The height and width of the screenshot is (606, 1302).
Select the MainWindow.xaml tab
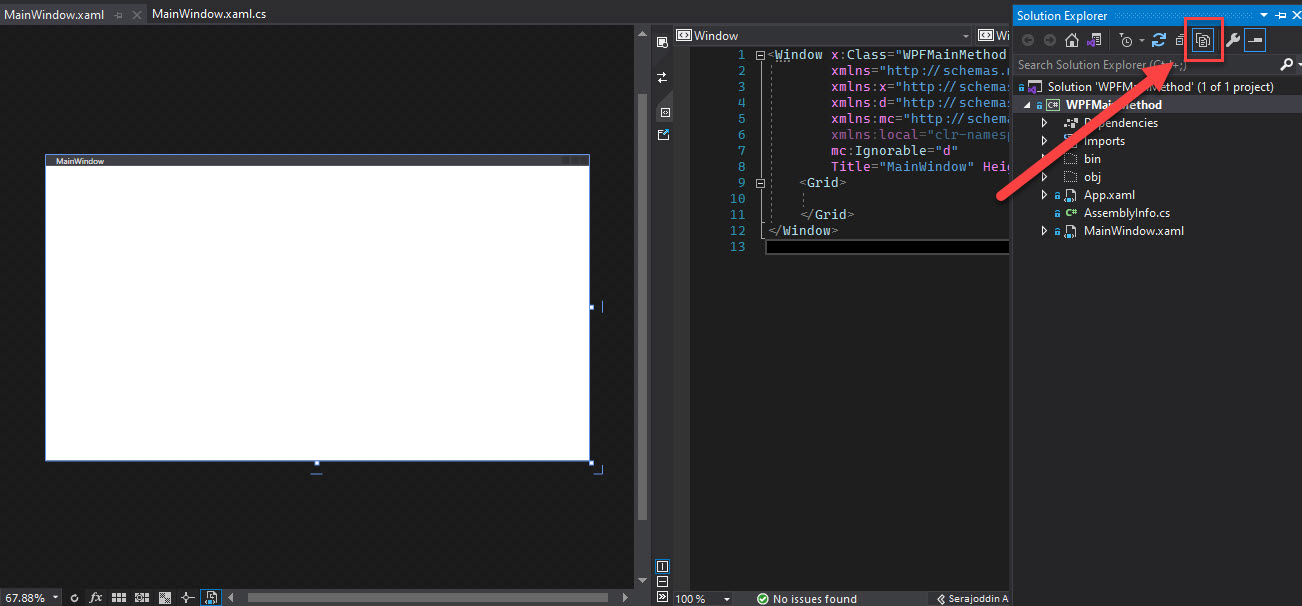[54, 14]
